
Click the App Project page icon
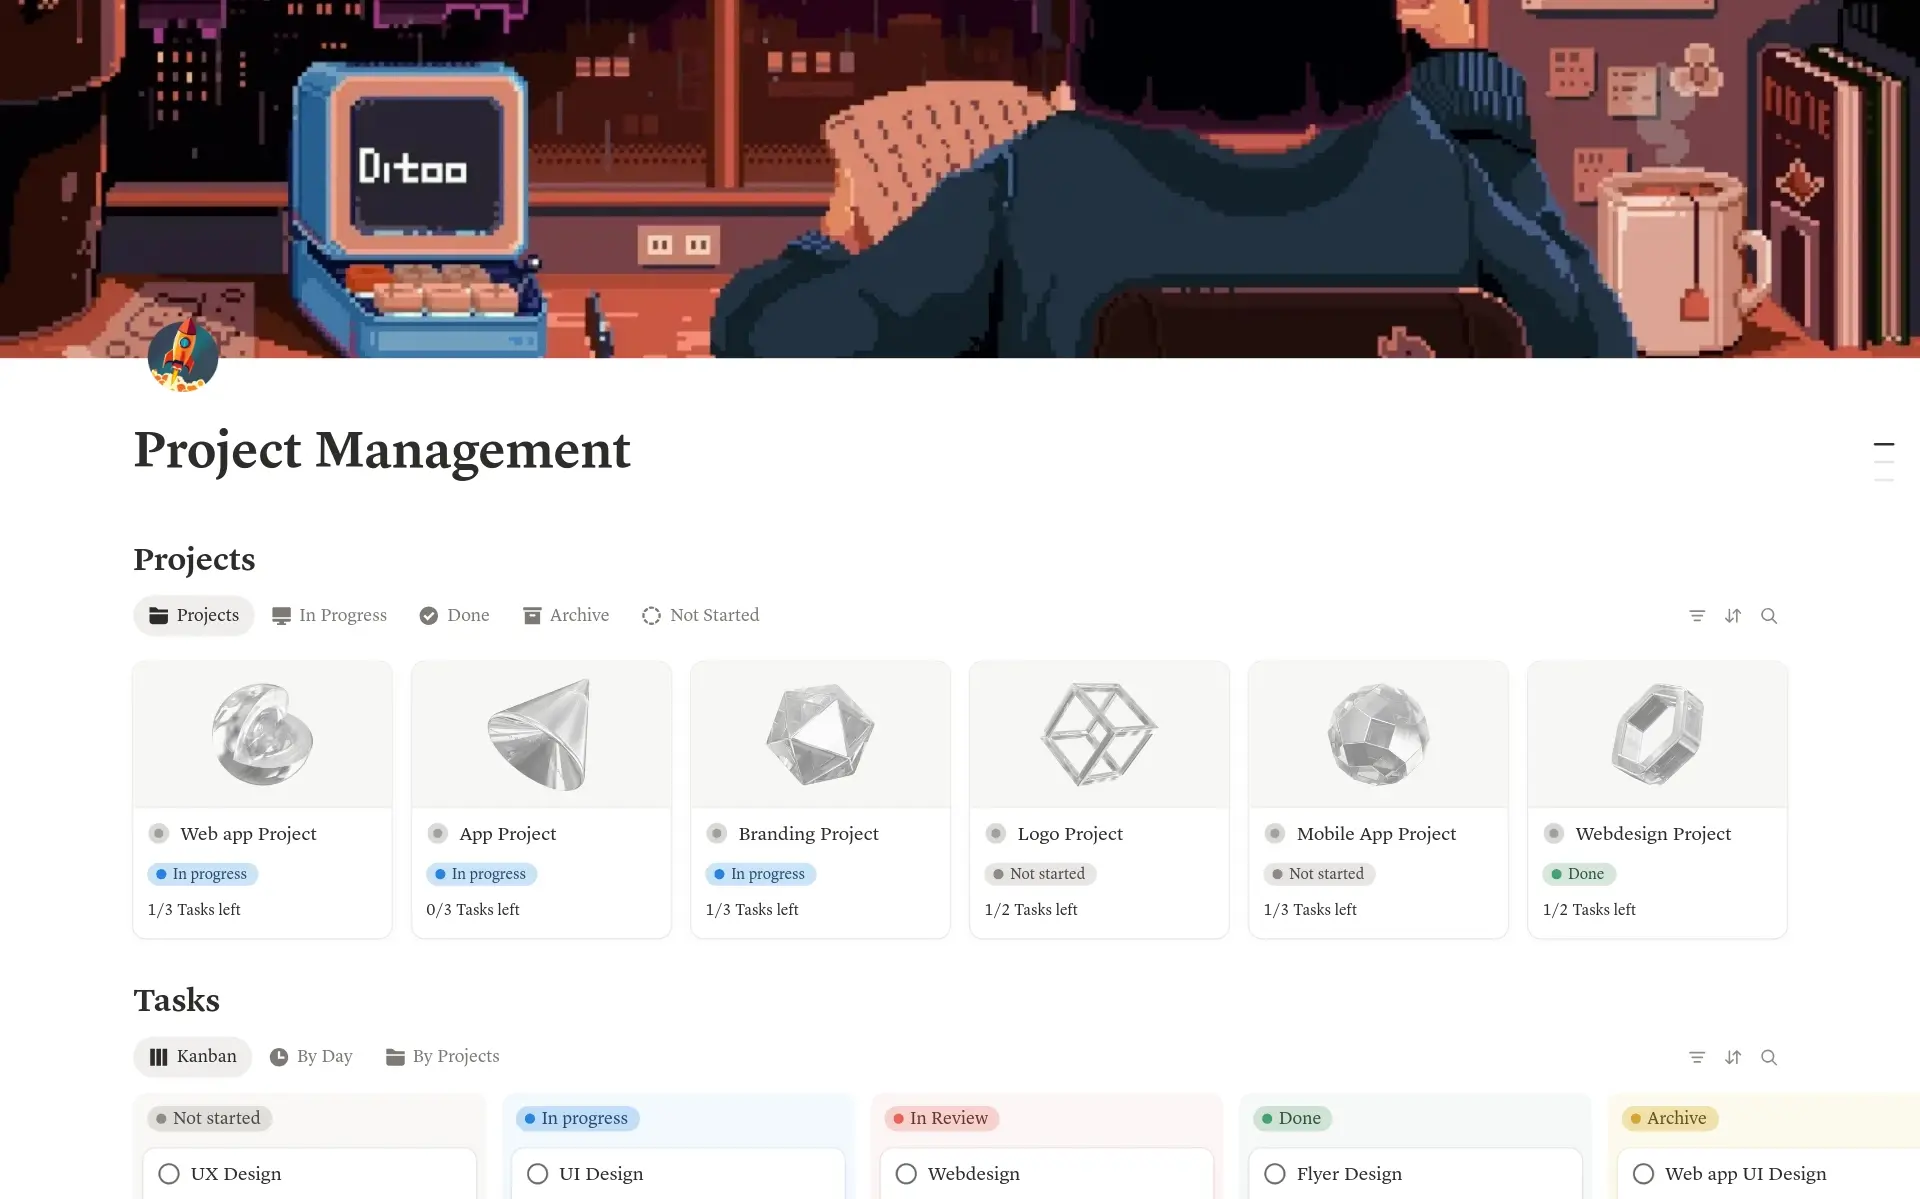[x=438, y=834]
